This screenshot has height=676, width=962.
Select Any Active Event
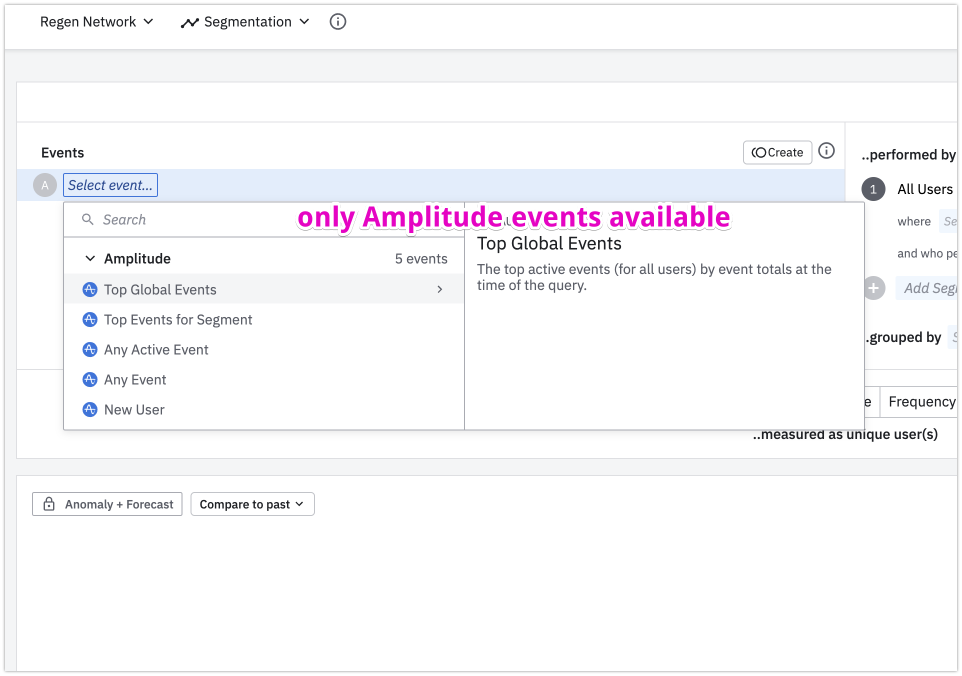264,350
